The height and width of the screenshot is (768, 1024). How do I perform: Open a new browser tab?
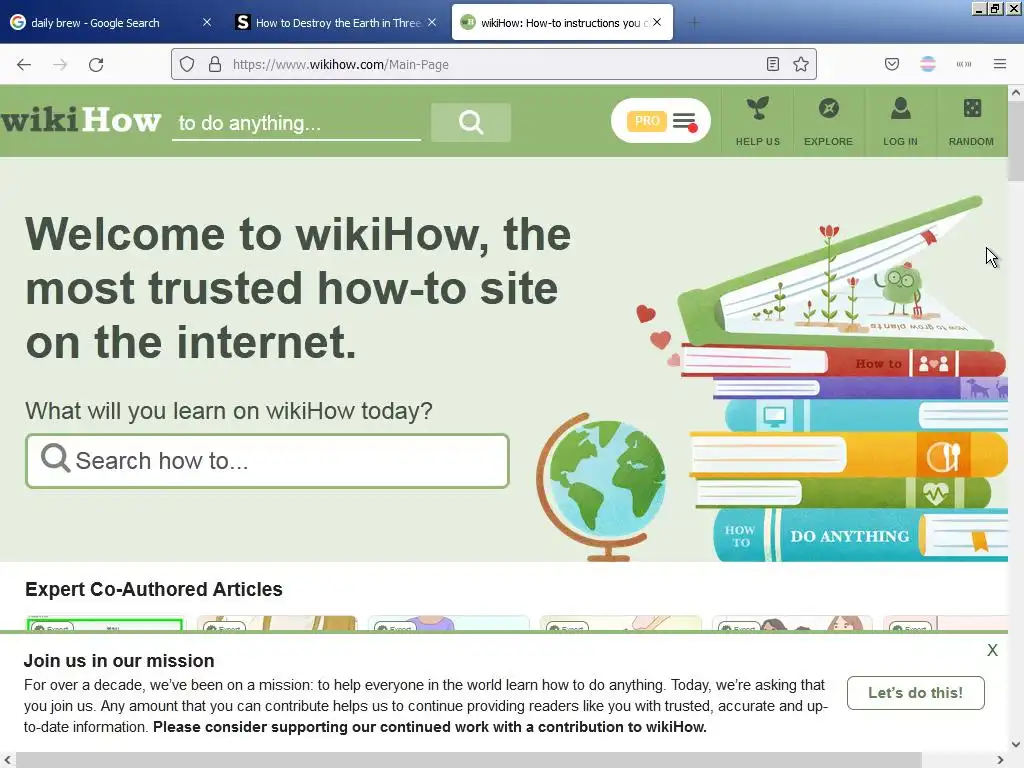tap(694, 23)
